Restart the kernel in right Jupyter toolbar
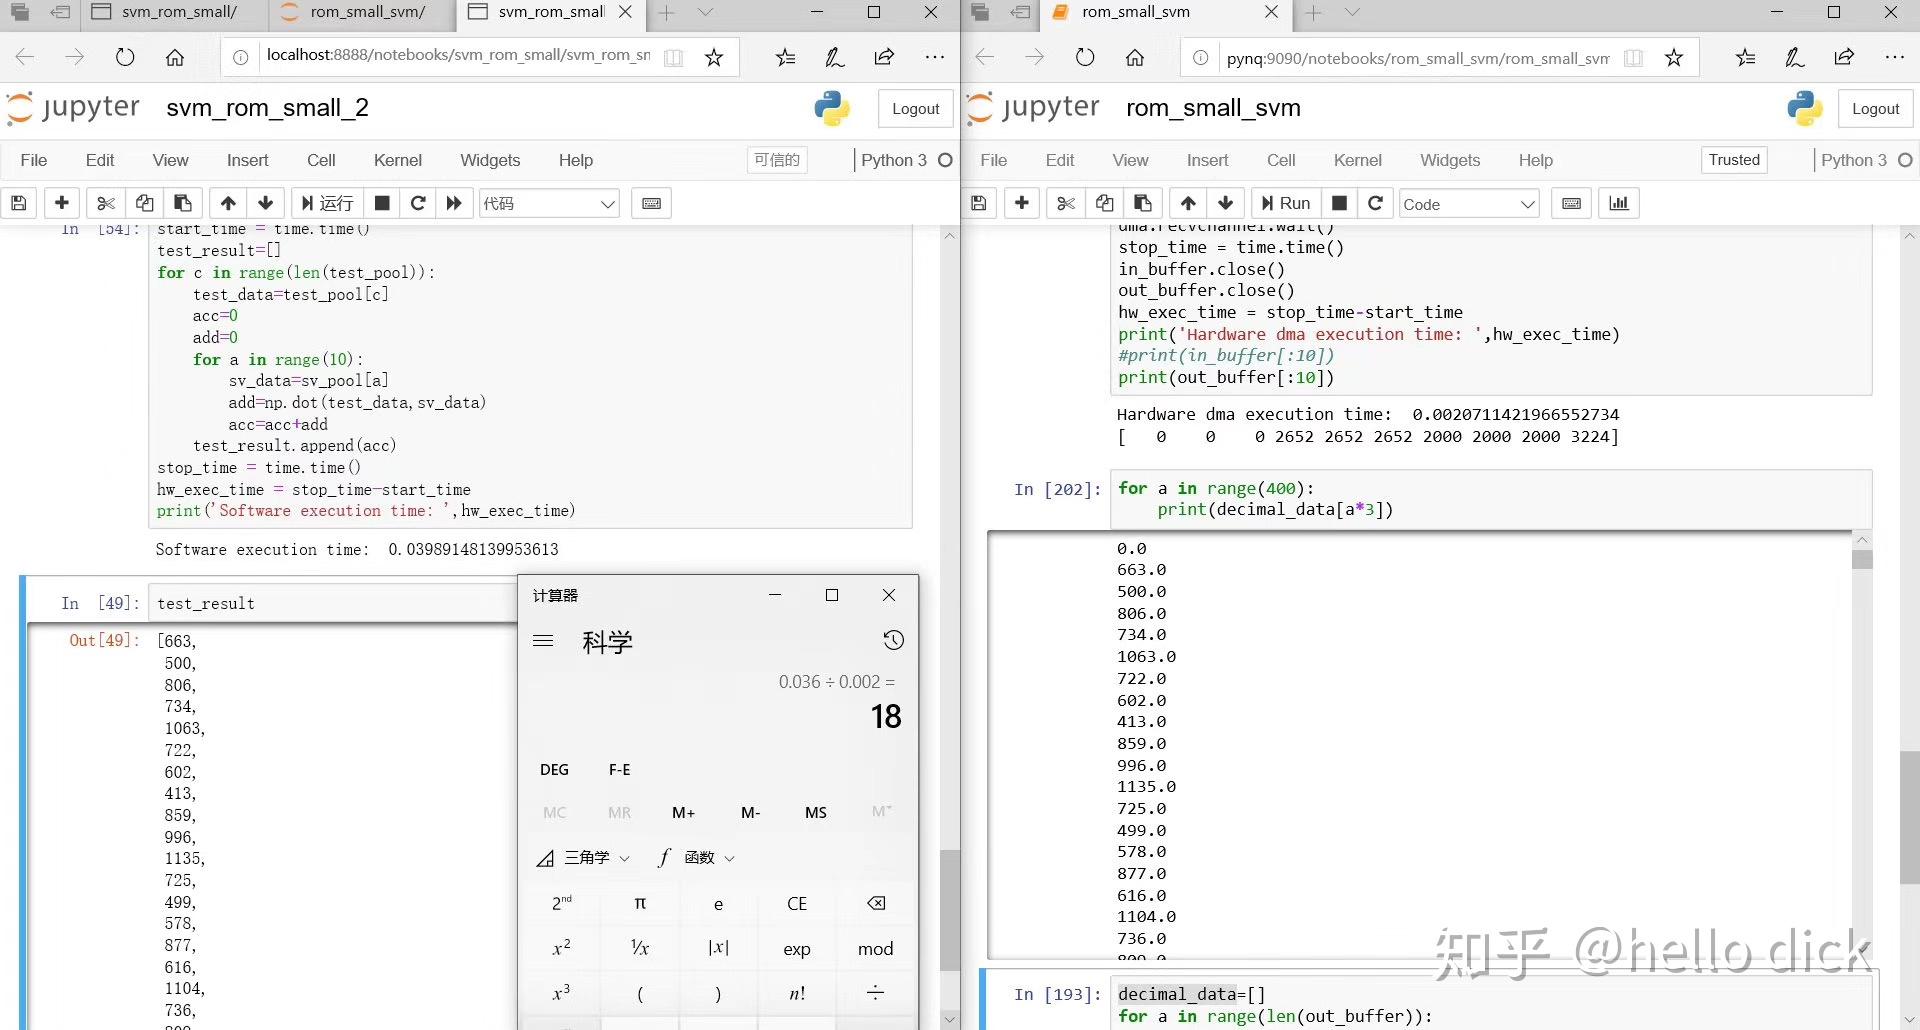The height and width of the screenshot is (1030, 1920). tap(1376, 204)
